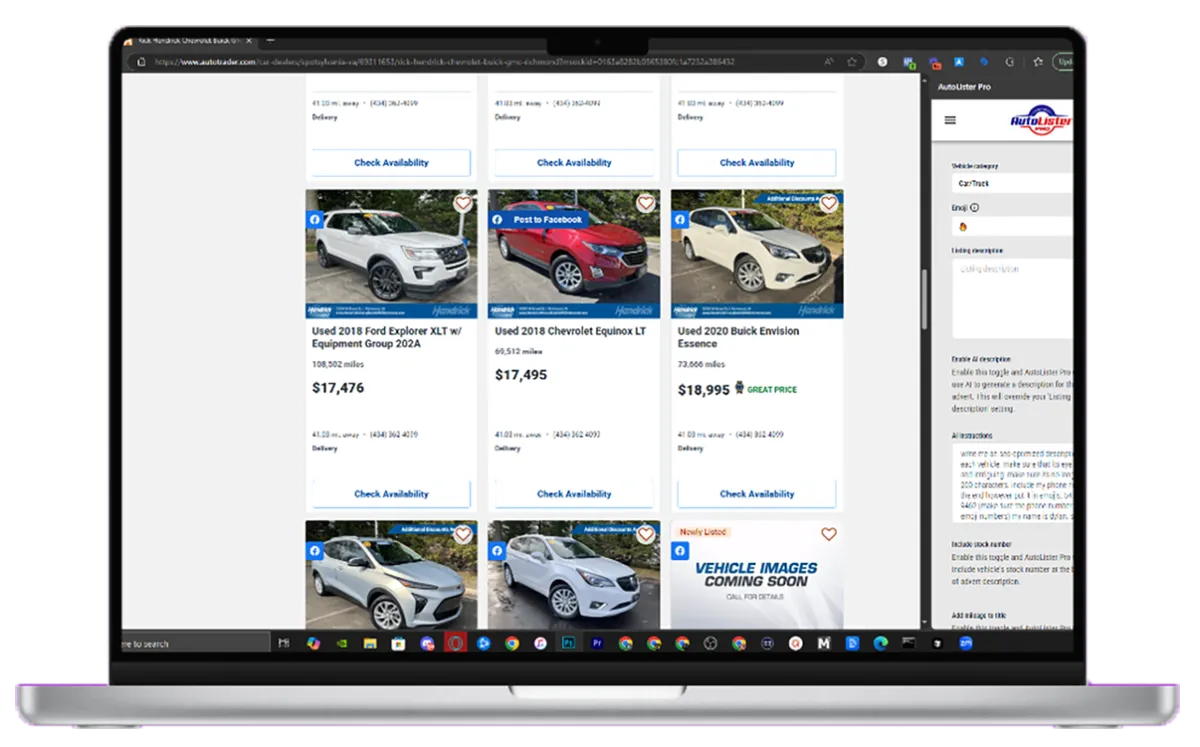Image resolution: width=1200 pixels, height=747 pixels.
Task: Click the heart on the silver hatchback photo
Action: [462, 534]
